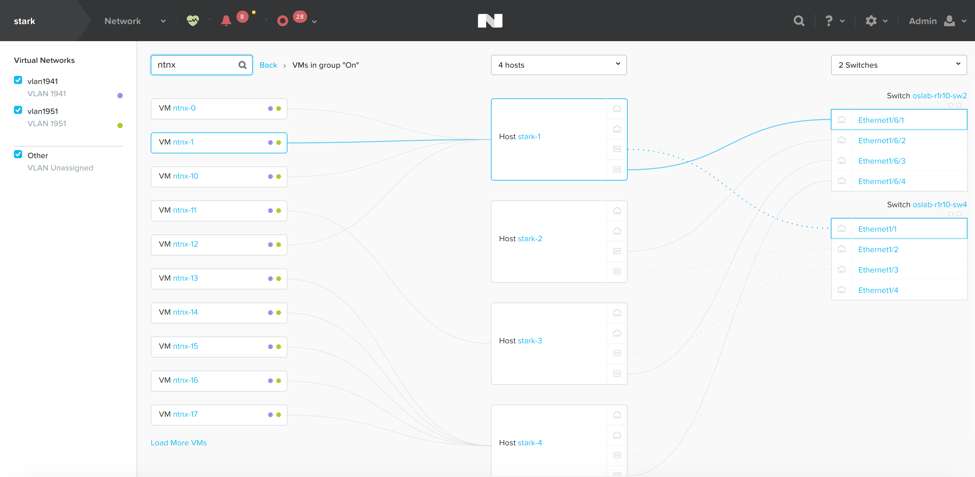975x477 pixels.
Task: Select third NIC icon on host stark-1
Action: [x=617, y=149]
